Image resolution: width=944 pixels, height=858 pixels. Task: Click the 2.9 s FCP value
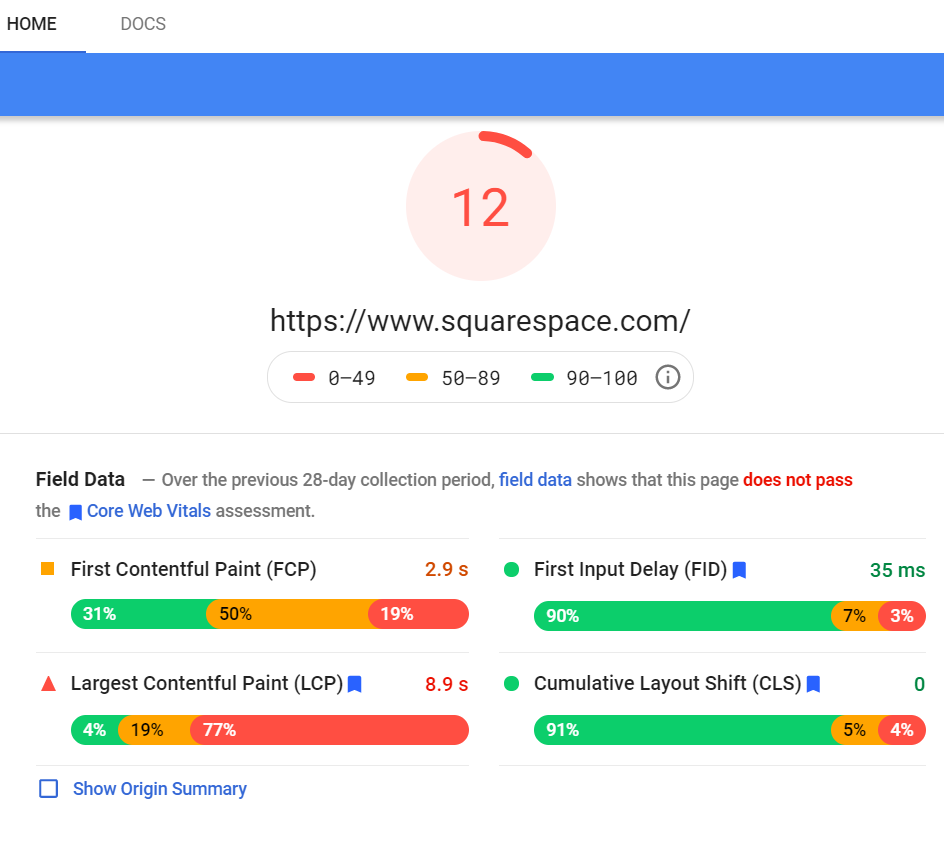coord(446,570)
